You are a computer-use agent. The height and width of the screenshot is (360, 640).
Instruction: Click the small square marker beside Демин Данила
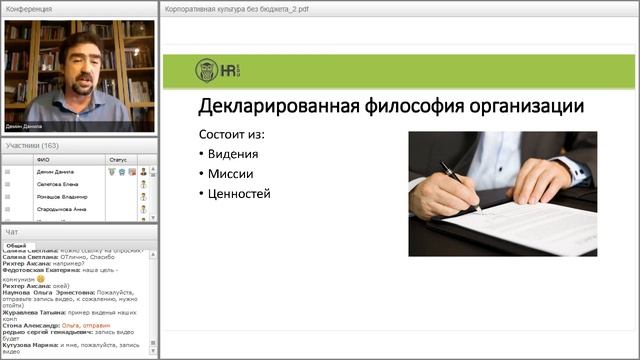click(x=7, y=172)
